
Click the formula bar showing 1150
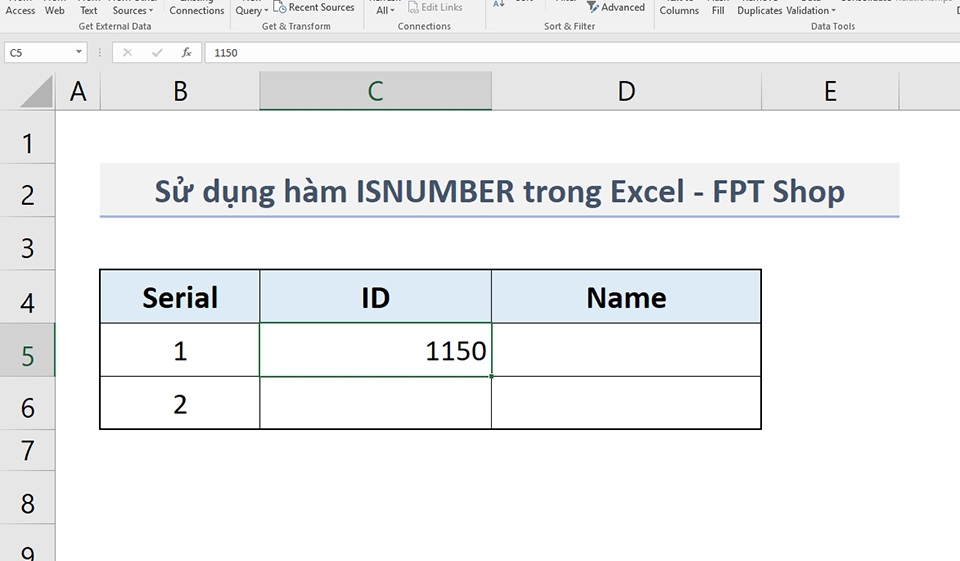point(582,53)
